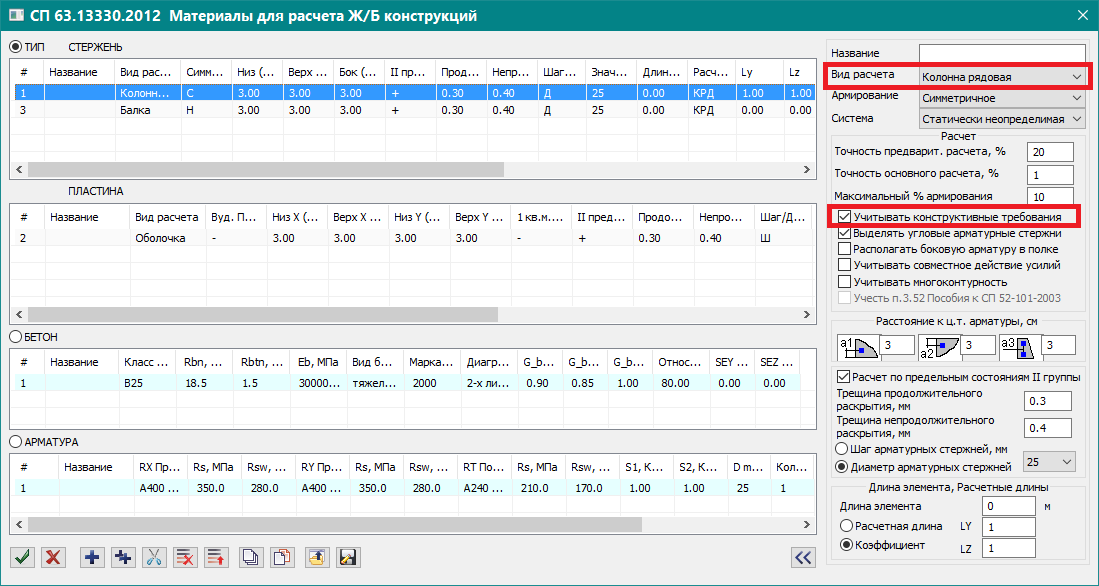
Task: Click the 'Название' text field
Action: [x=1001, y=53]
